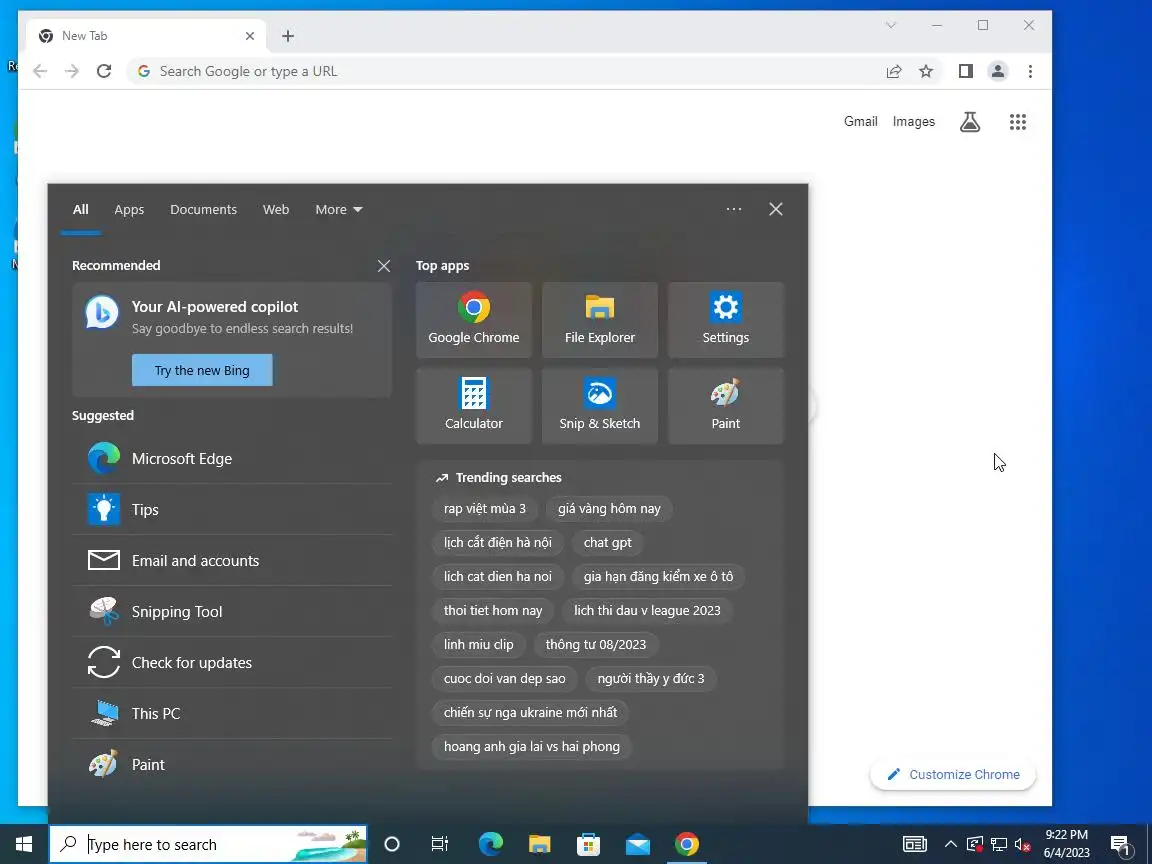Open File Explorer from taskbar

click(539, 844)
